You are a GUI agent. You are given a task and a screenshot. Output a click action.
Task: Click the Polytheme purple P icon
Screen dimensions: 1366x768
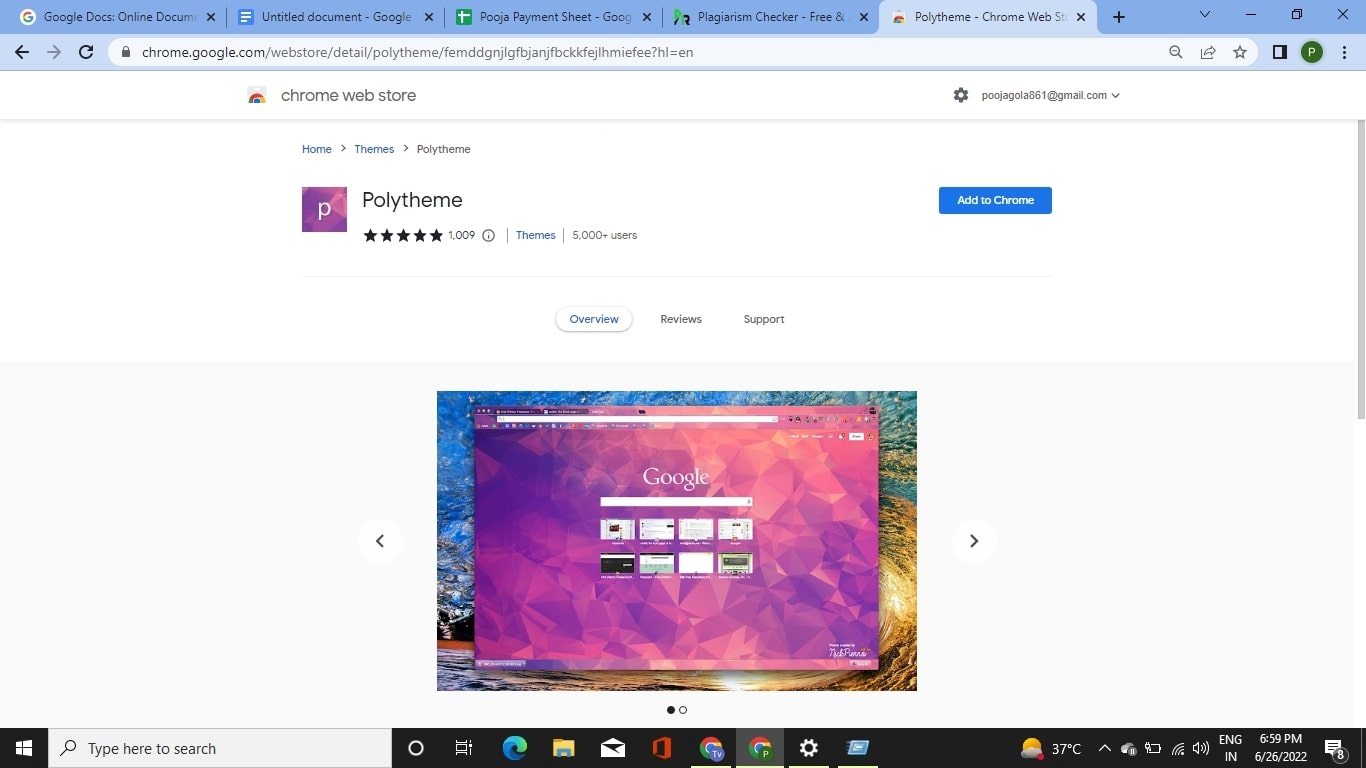click(x=324, y=209)
